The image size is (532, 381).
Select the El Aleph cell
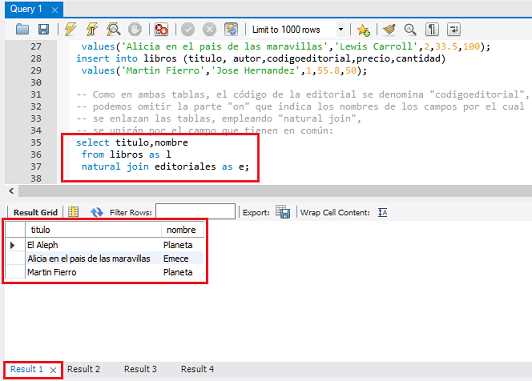[93, 245]
